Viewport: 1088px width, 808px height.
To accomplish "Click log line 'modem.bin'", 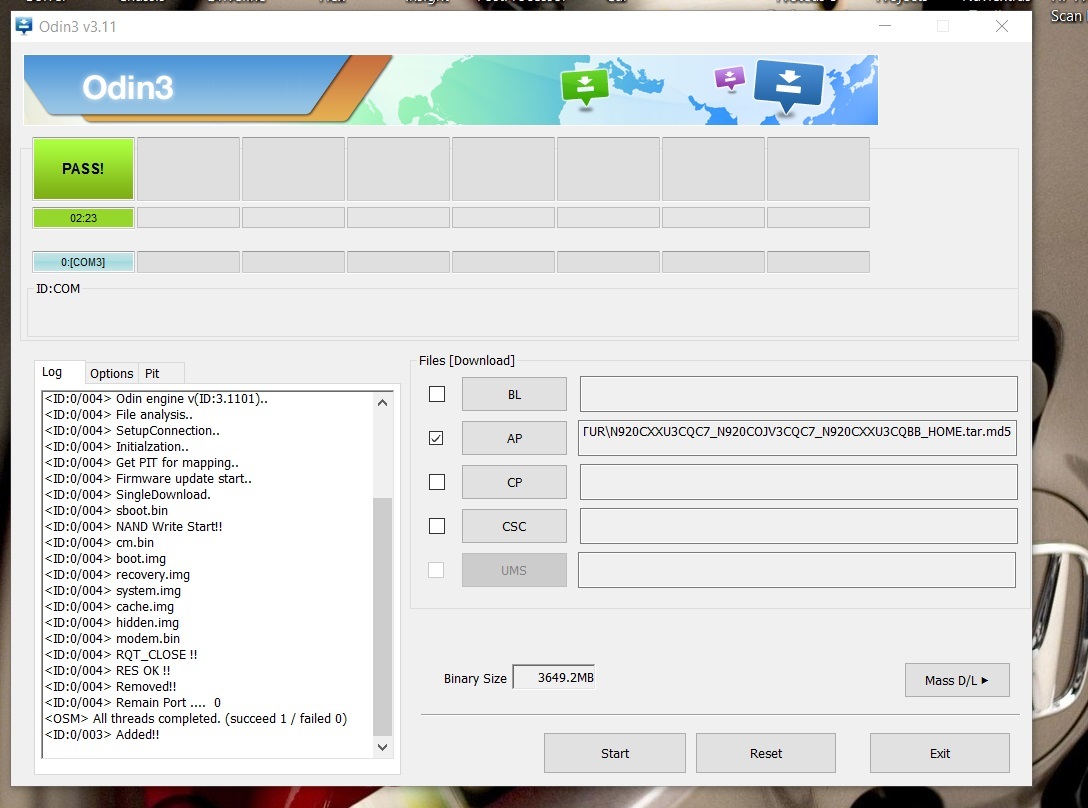I will (x=112, y=638).
